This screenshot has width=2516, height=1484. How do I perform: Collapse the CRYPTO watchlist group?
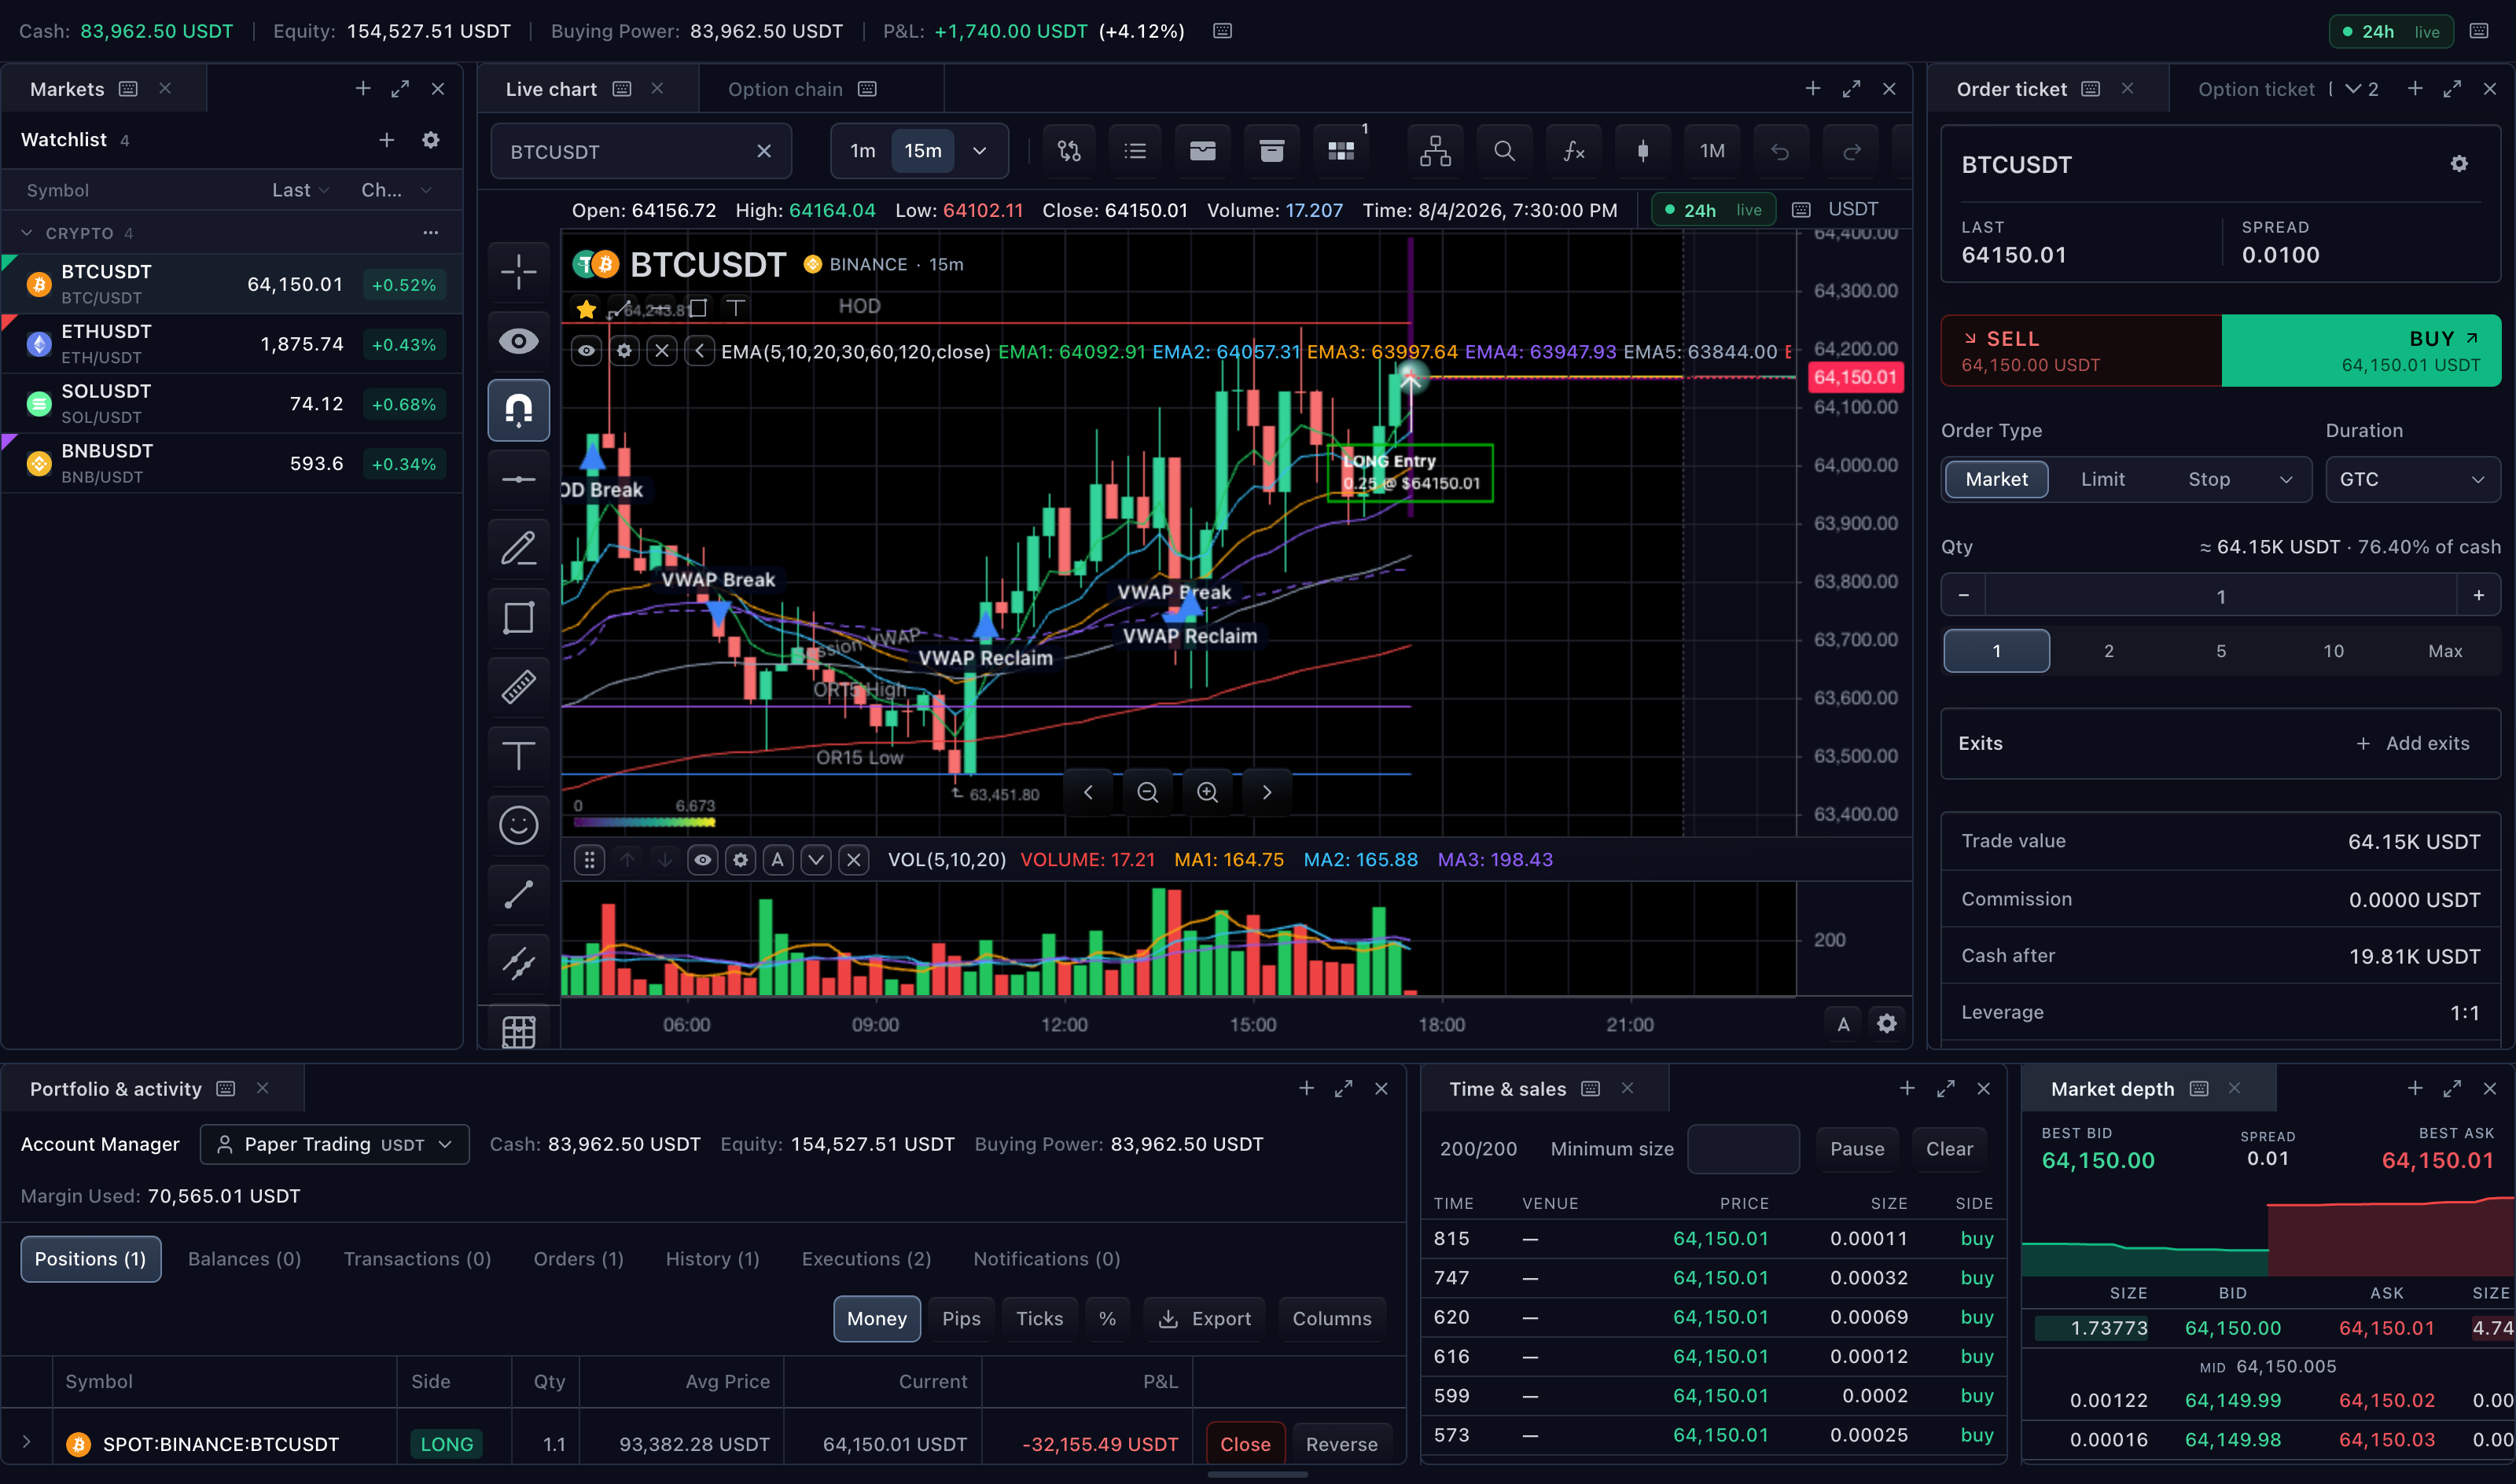click(27, 233)
